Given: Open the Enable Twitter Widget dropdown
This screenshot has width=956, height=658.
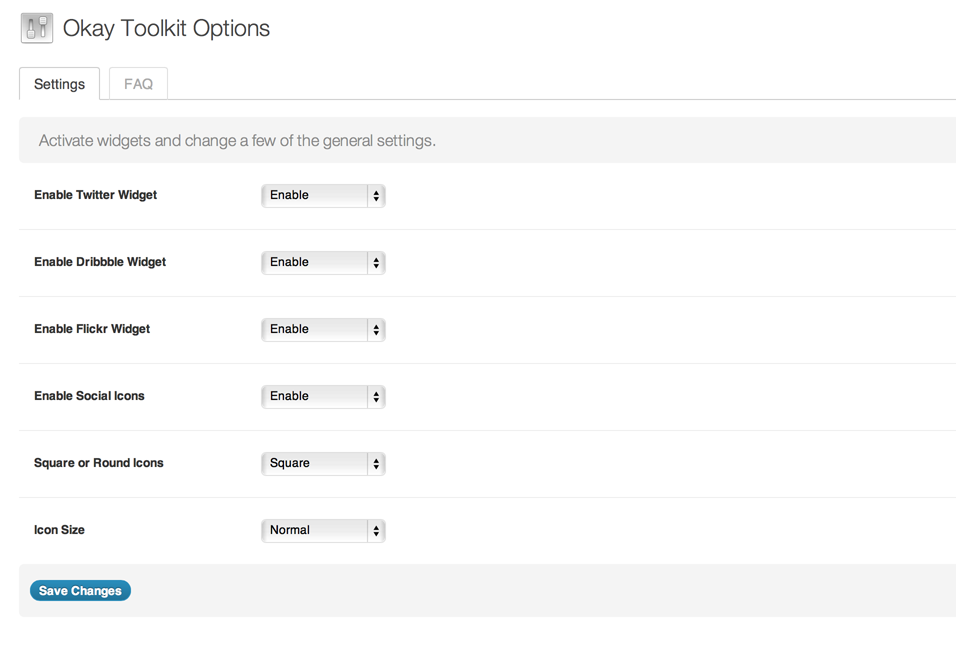Looking at the screenshot, I should [323, 196].
